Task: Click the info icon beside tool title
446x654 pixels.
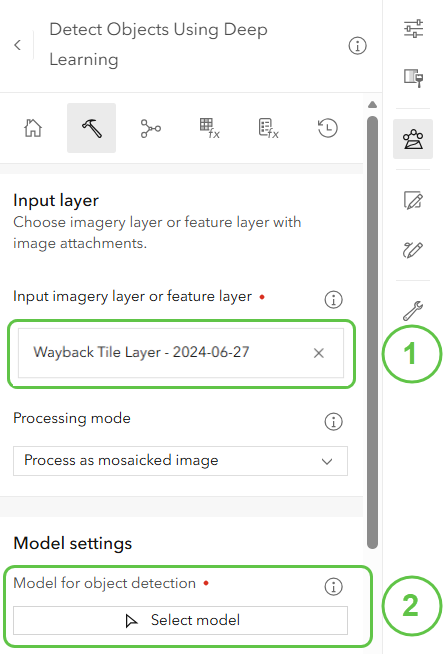Action: click(x=358, y=45)
